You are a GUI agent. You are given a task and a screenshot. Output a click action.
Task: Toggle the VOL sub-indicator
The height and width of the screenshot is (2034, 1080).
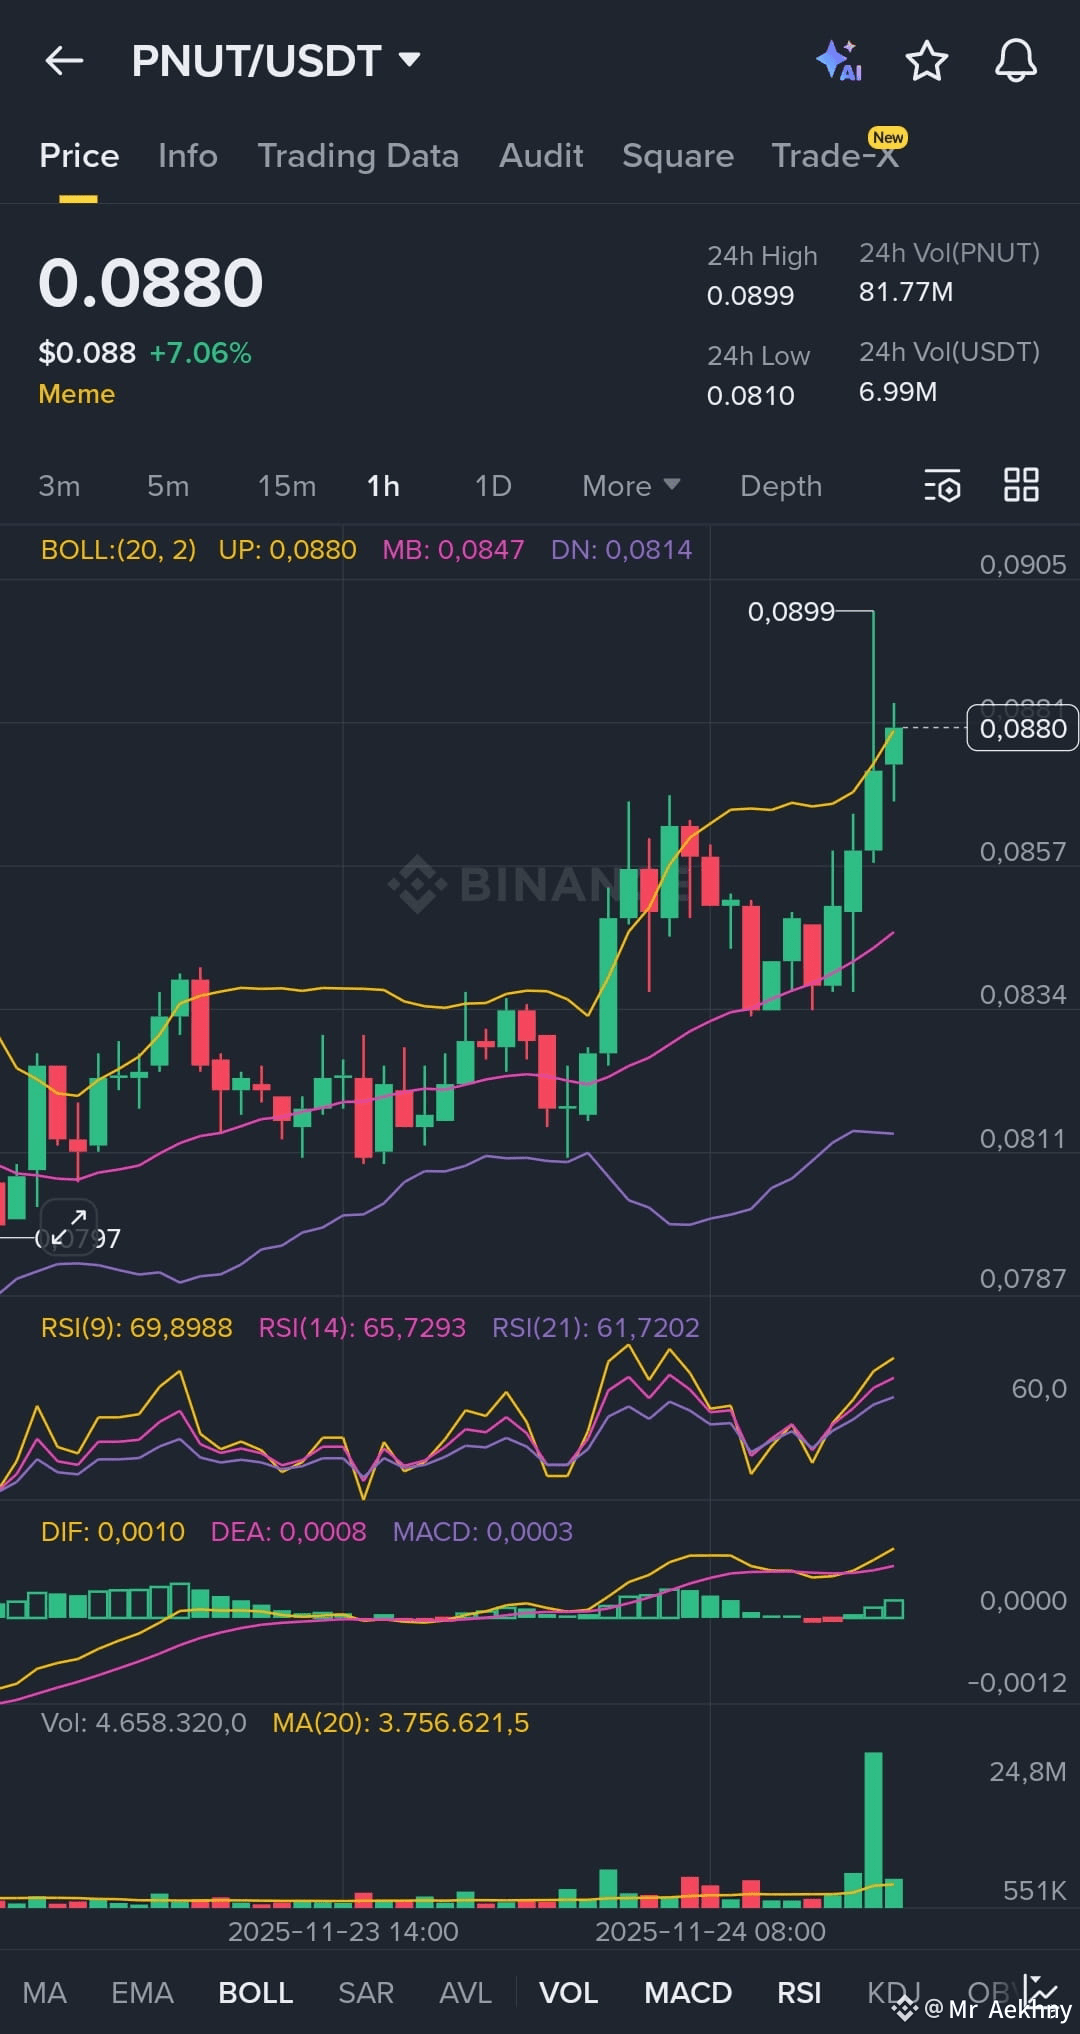(x=568, y=1993)
